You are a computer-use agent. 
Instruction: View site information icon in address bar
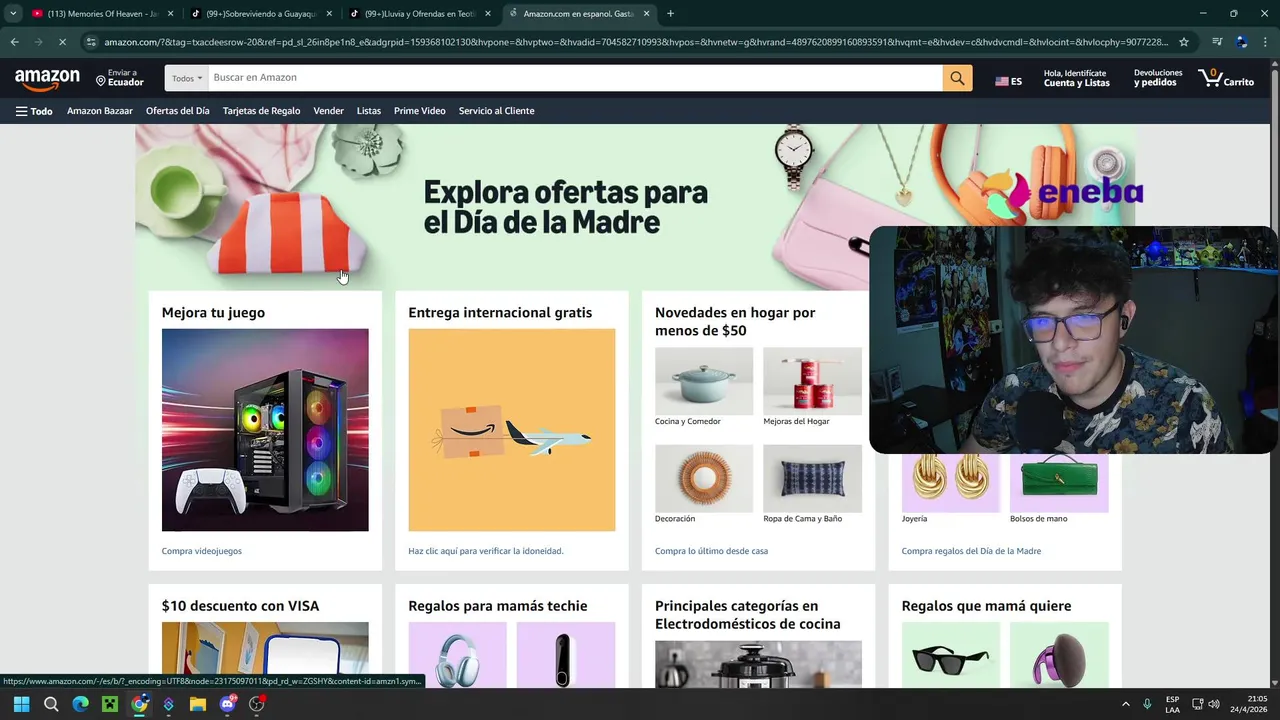click(91, 42)
